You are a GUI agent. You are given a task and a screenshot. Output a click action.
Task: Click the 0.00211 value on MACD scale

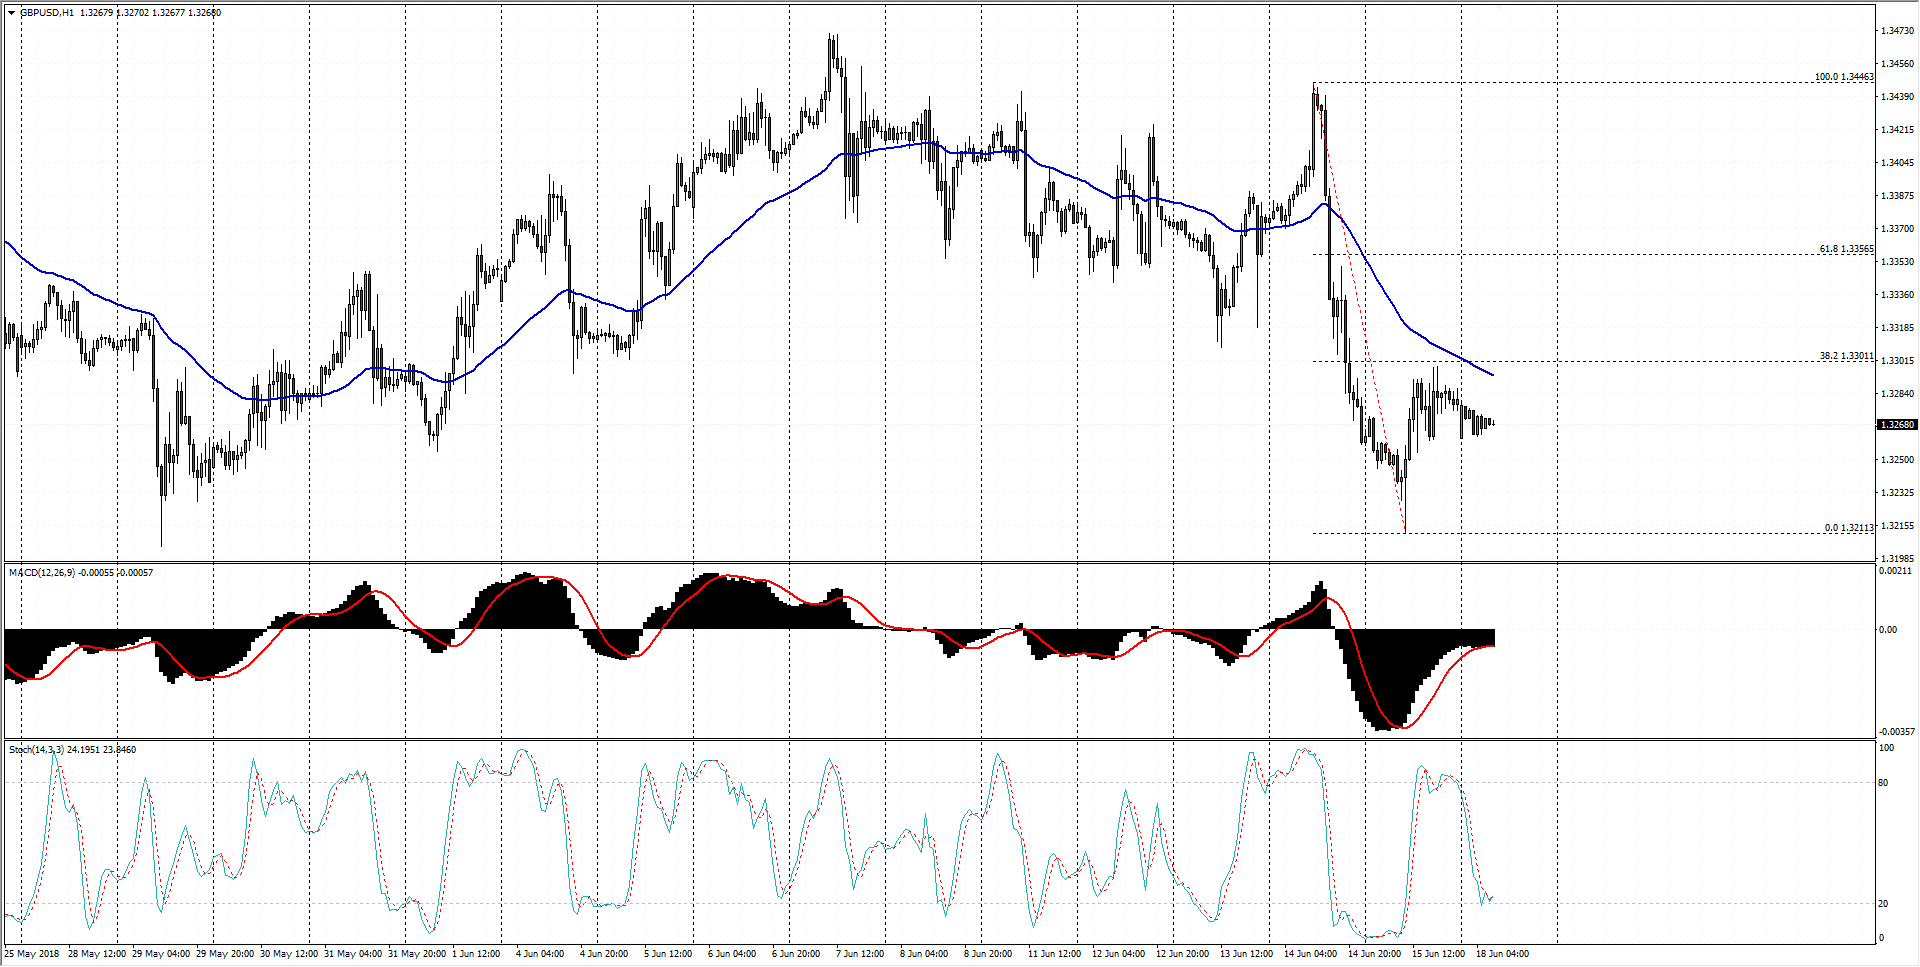pyautogui.click(x=1895, y=571)
